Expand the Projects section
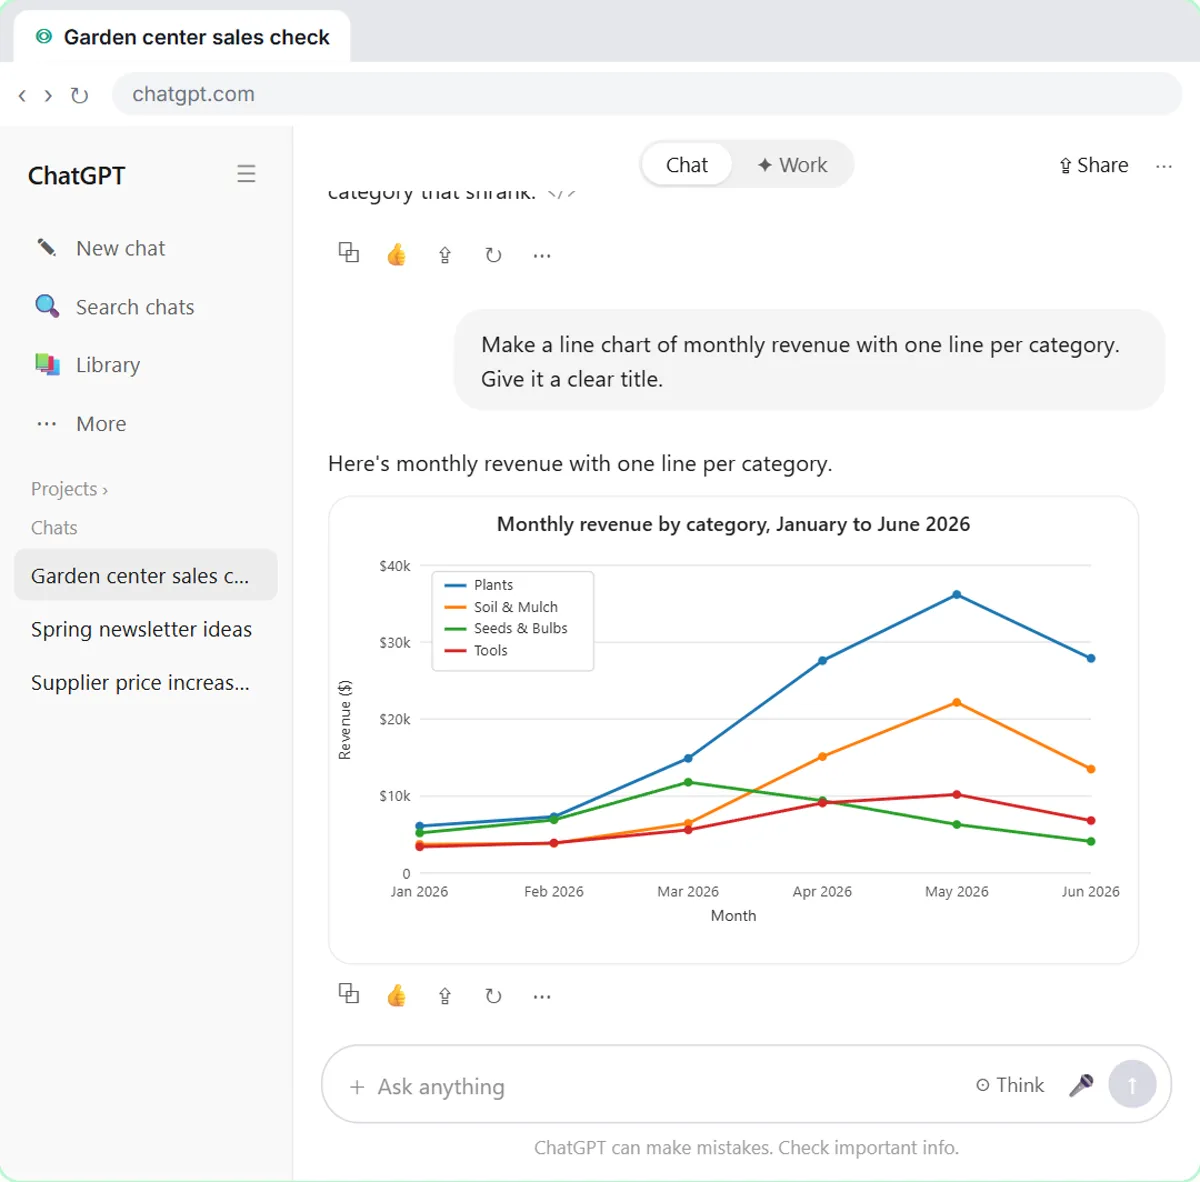1200x1182 pixels. [x=69, y=489]
